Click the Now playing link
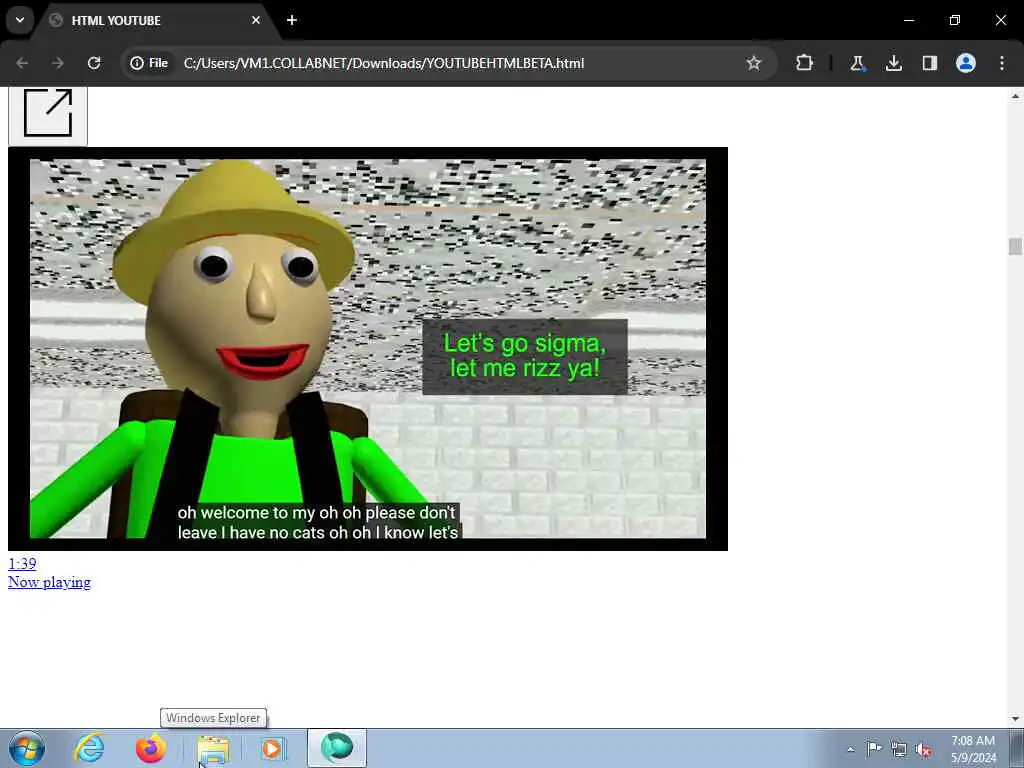 point(49,582)
